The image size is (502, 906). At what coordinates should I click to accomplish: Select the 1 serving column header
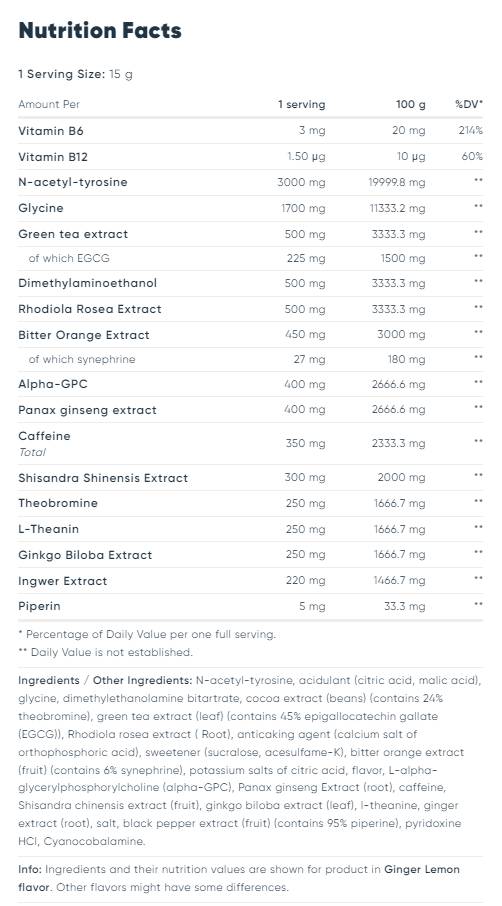(302, 105)
